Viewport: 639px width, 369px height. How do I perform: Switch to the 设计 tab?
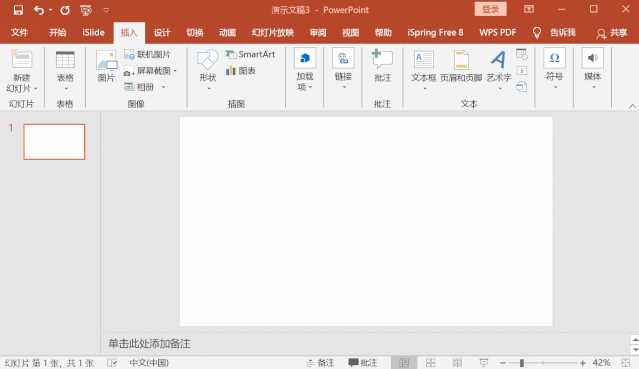(162, 33)
